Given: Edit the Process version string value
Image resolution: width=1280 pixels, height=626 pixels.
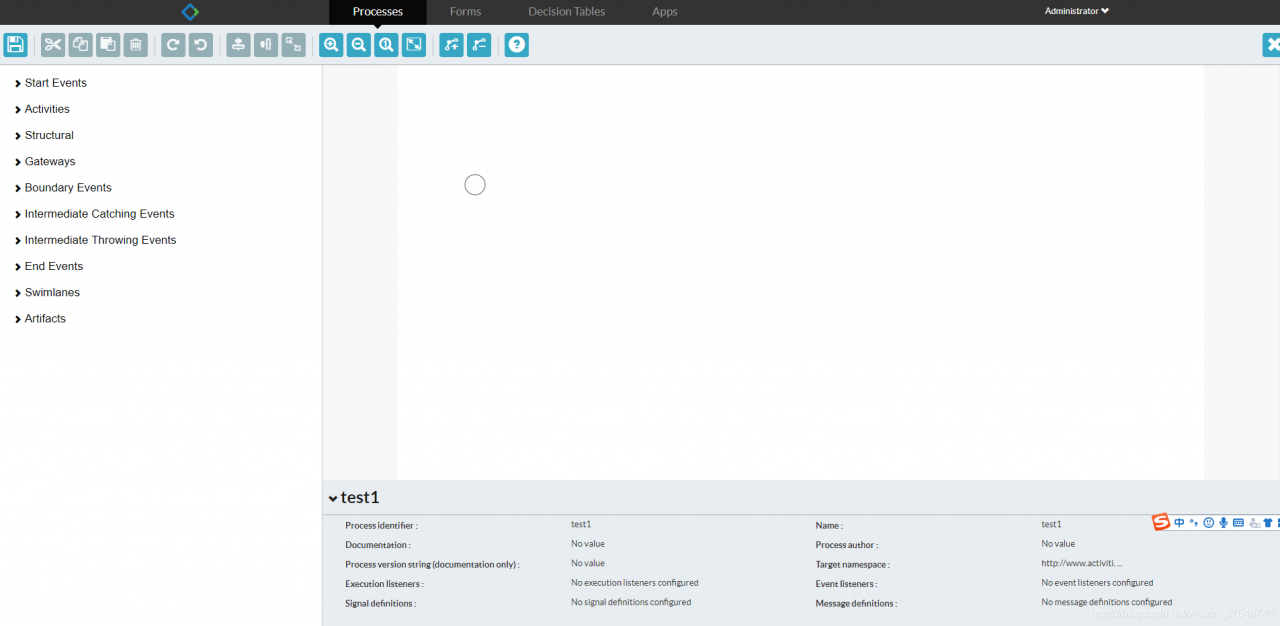Looking at the screenshot, I should coord(588,563).
